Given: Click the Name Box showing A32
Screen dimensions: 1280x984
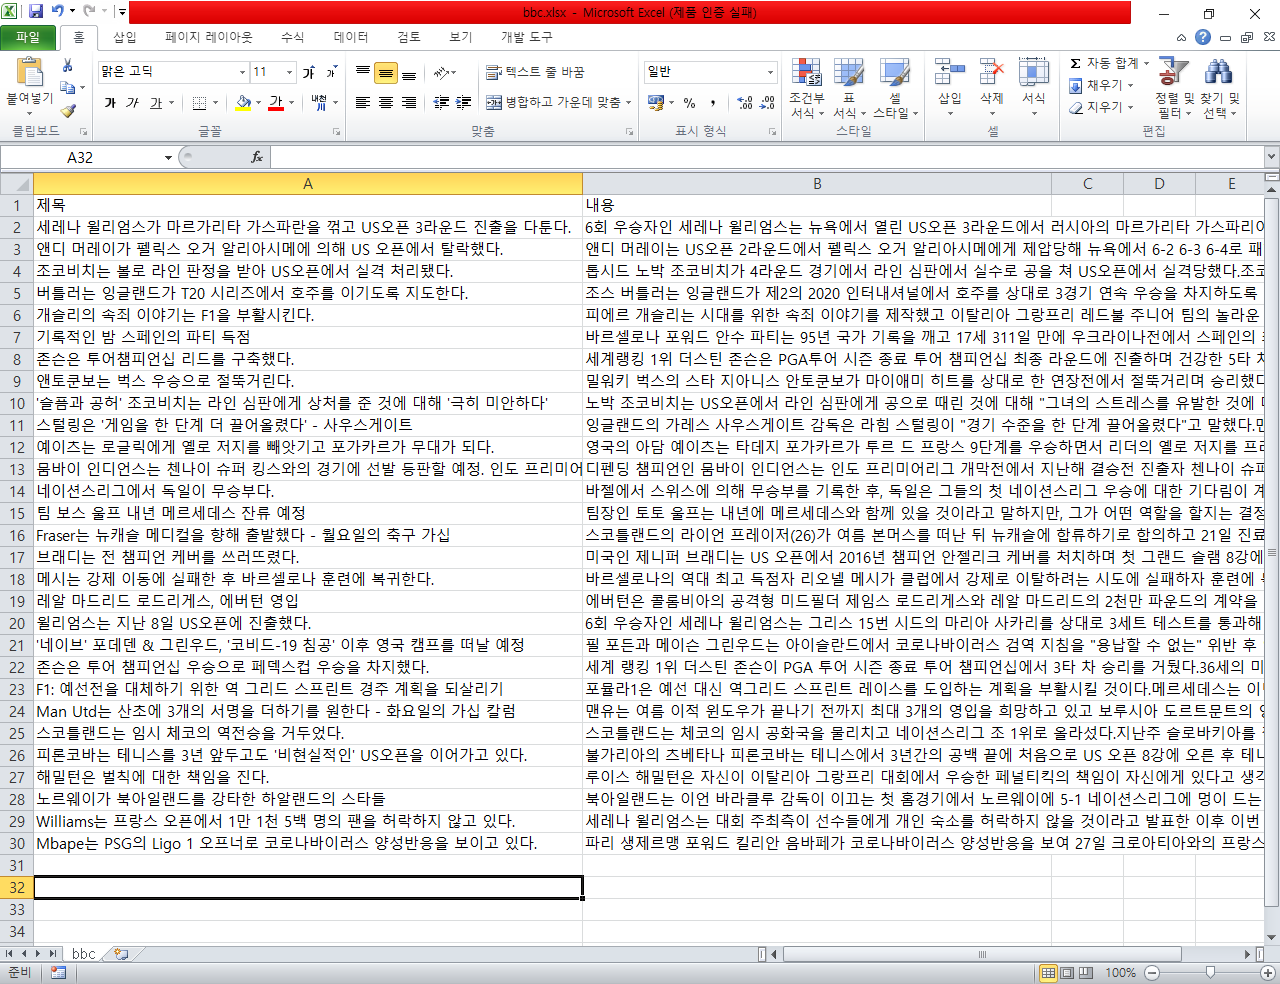Looking at the screenshot, I should click(x=80, y=157).
